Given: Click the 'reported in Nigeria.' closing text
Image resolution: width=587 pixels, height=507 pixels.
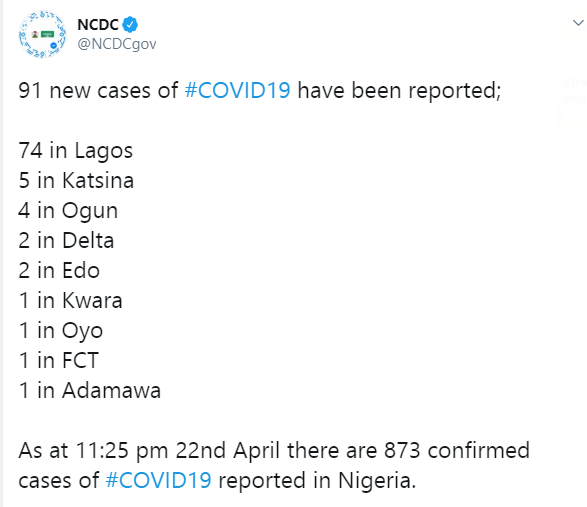Looking at the screenshot, I should 317,480.
